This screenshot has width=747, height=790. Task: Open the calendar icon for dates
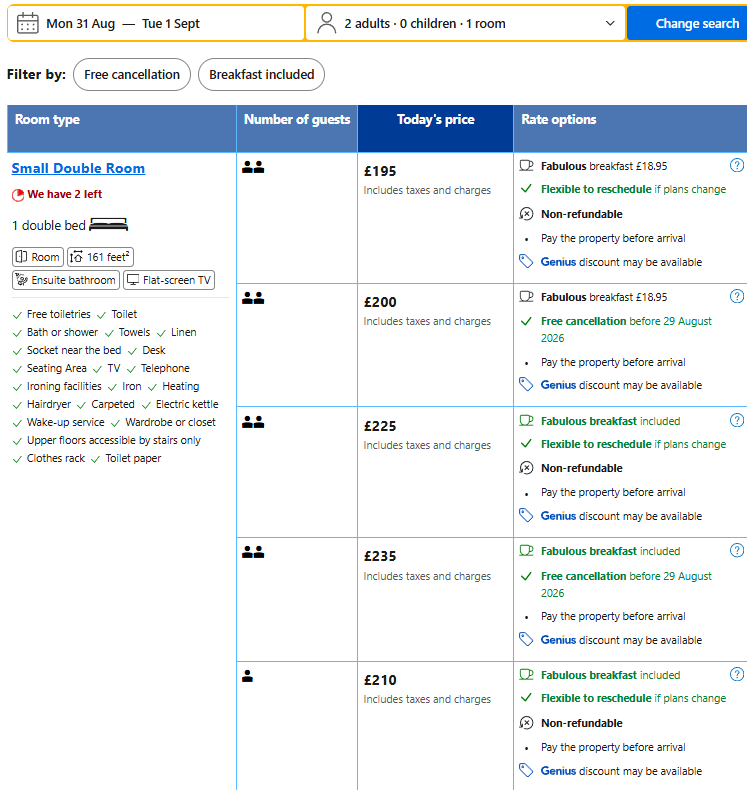click(x=28, y=23)
